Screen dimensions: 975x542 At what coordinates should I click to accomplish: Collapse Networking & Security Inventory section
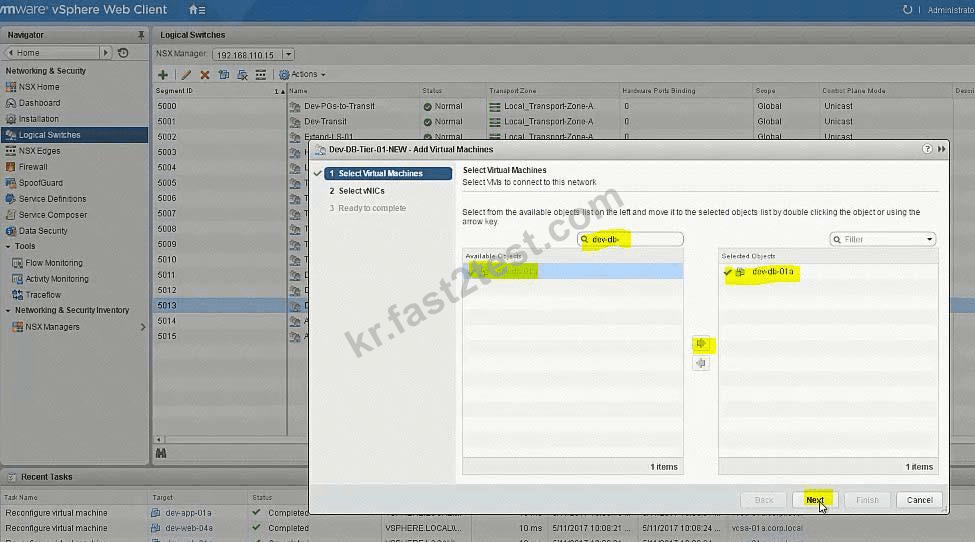click(8, 311)
